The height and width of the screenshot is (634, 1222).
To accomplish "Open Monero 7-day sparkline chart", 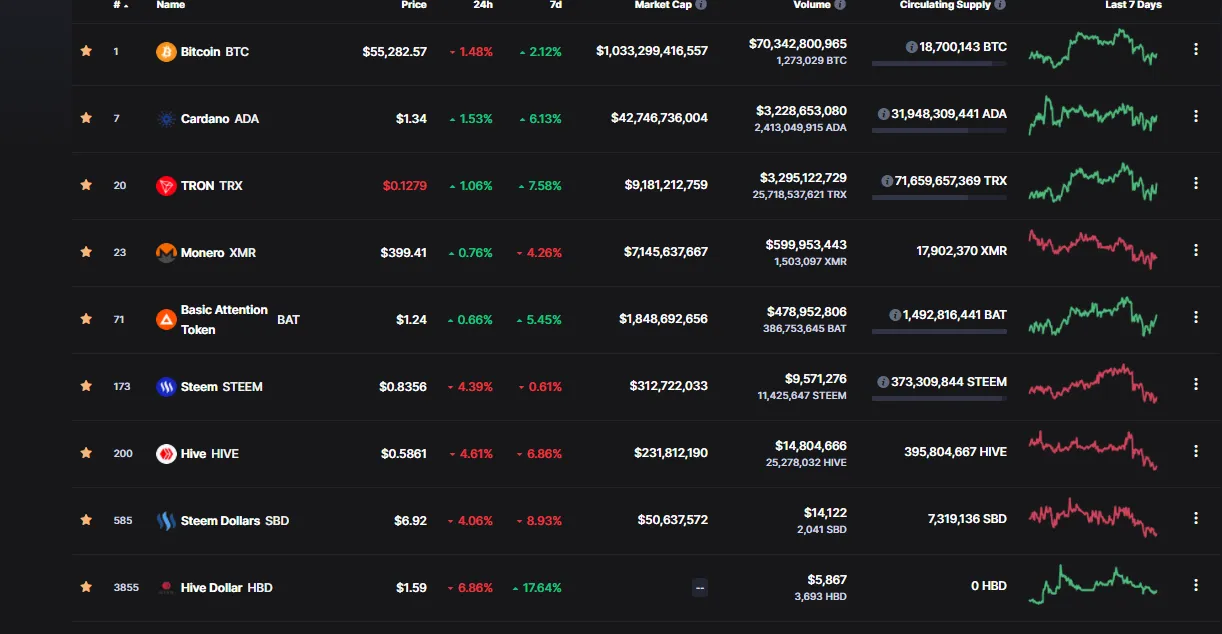I will coord(1093,249).
